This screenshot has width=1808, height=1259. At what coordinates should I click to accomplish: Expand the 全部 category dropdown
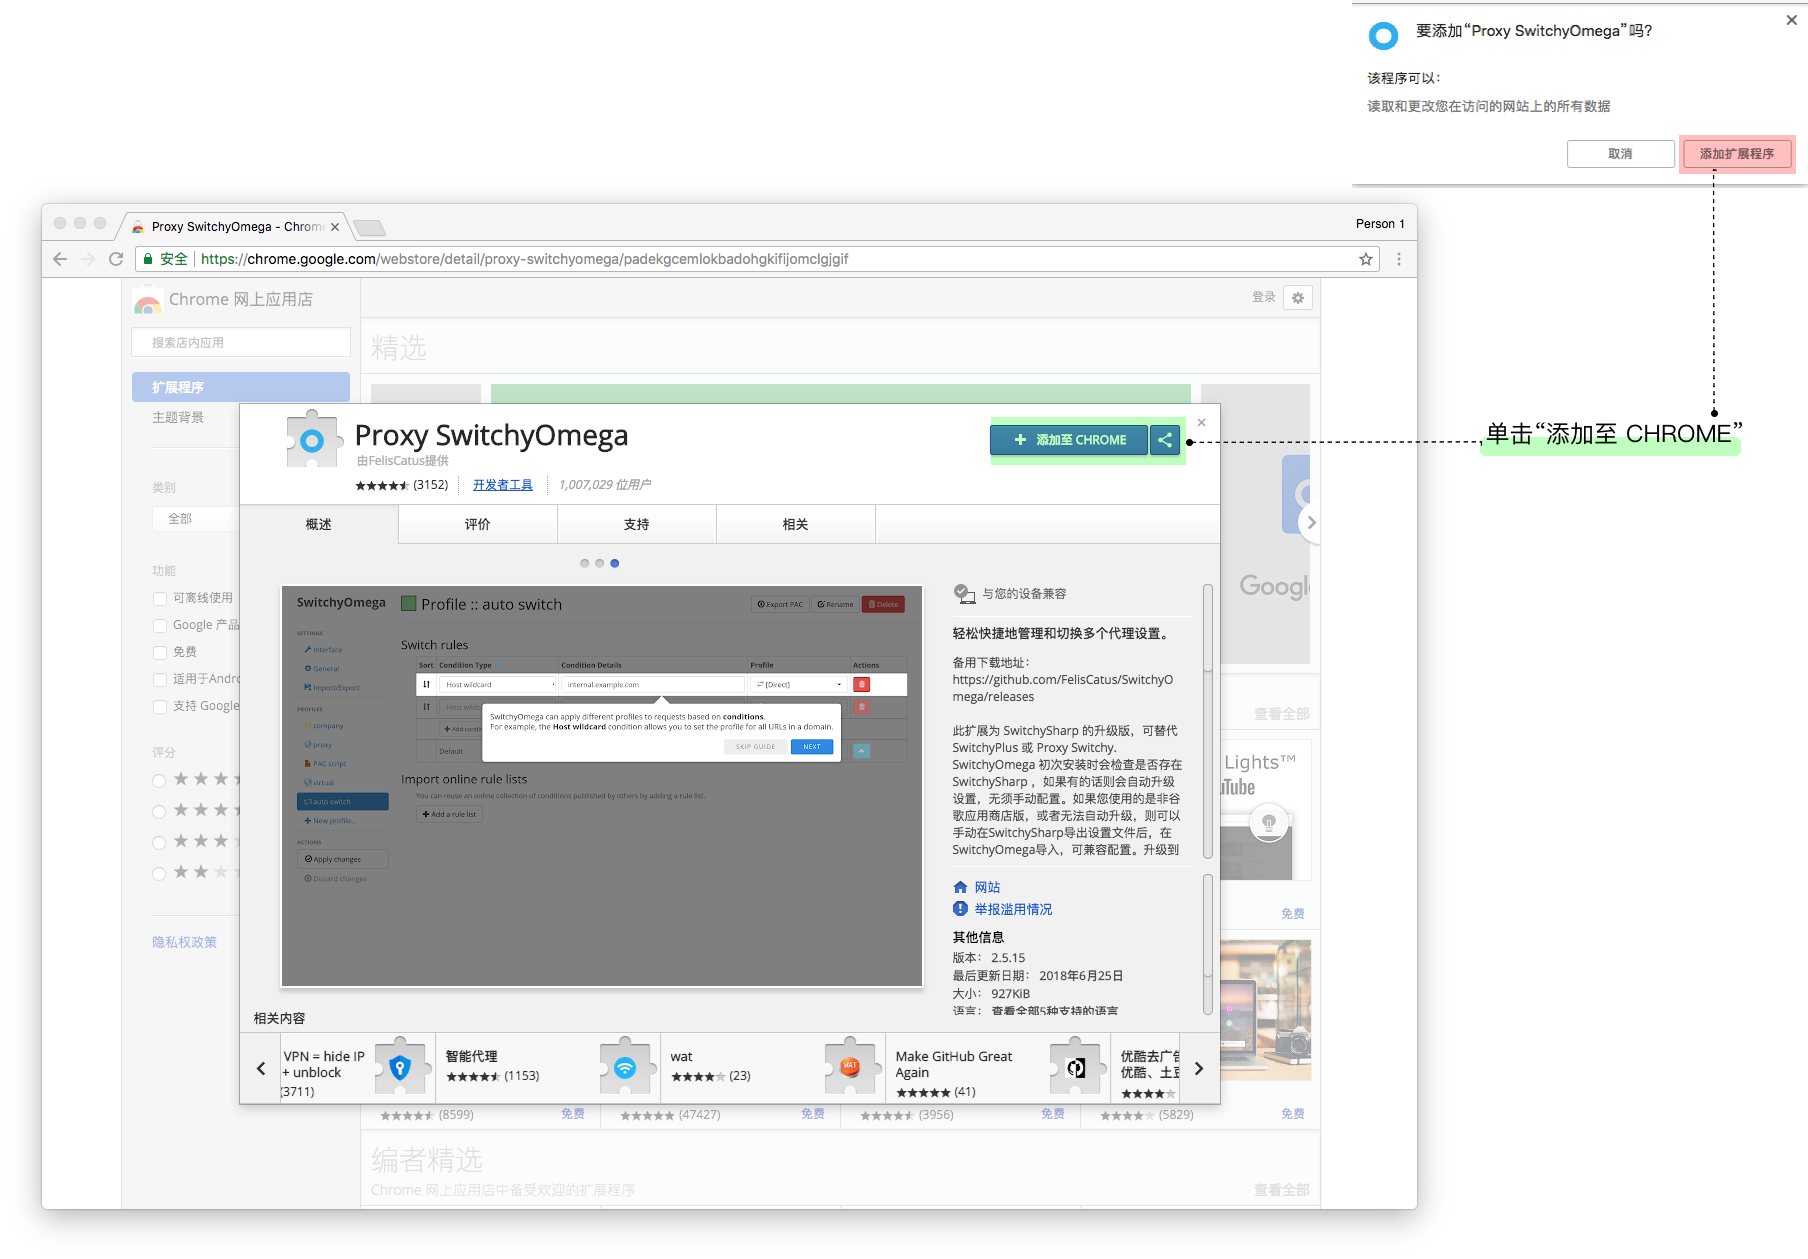(196, 519)
